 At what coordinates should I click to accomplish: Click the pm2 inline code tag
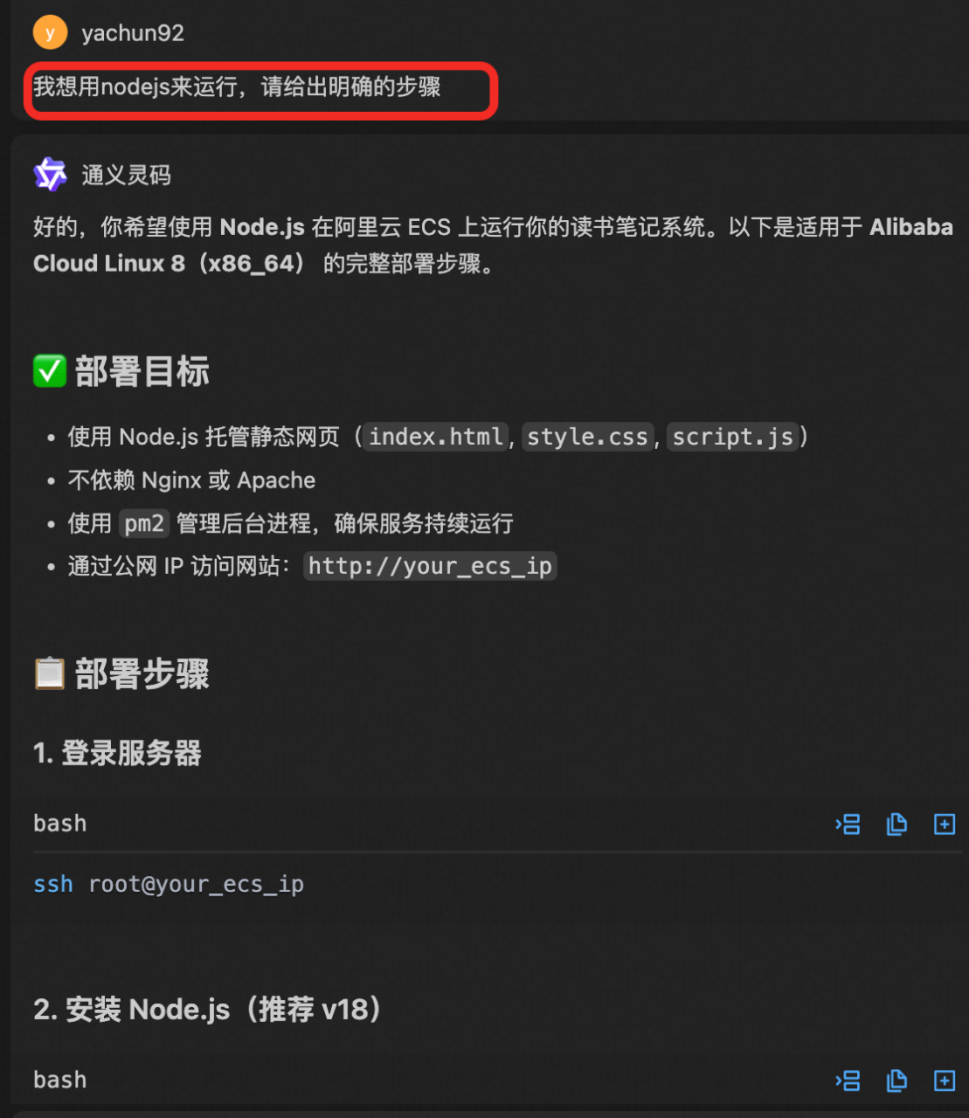(x=144, y=523)
